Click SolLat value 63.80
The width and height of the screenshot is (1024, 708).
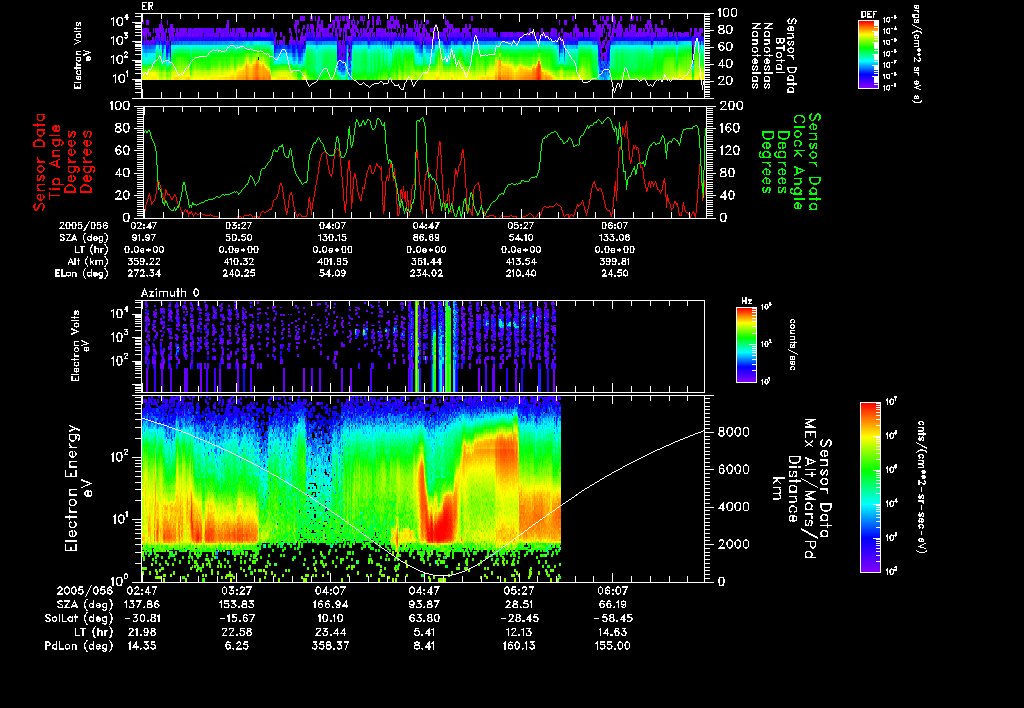click(424, 618)
